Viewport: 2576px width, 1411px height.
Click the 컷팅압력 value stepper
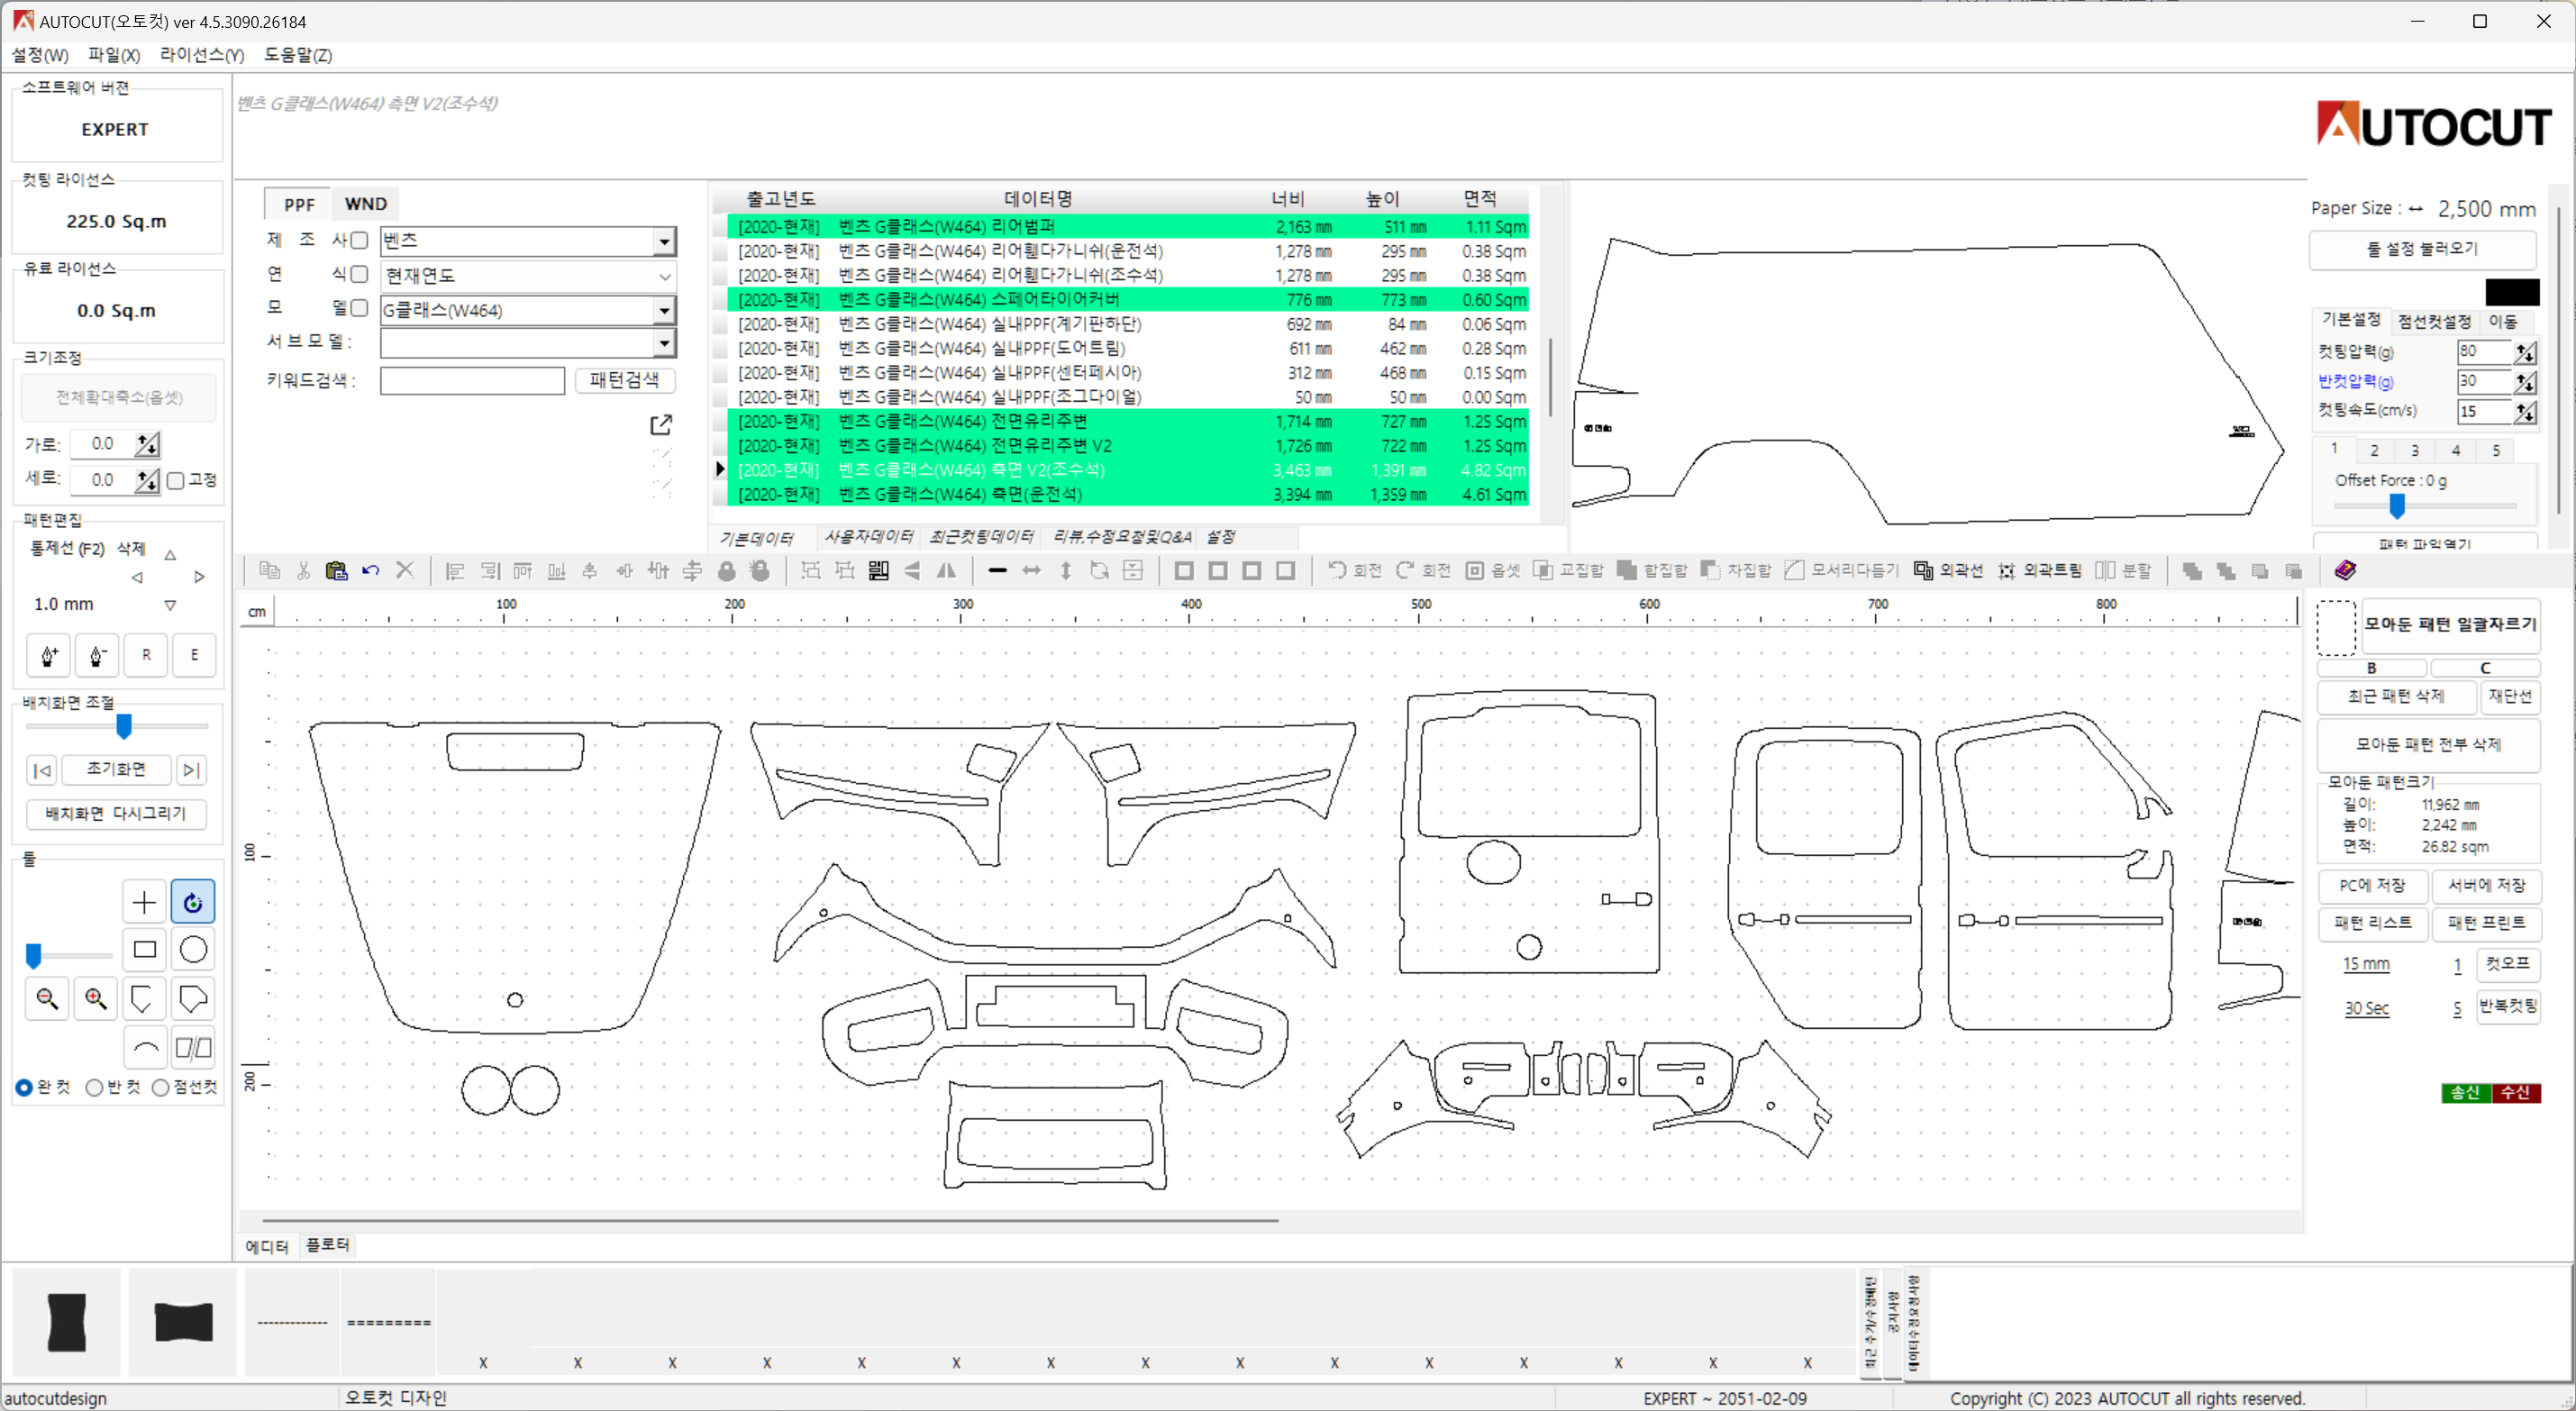click(2525, 352)
